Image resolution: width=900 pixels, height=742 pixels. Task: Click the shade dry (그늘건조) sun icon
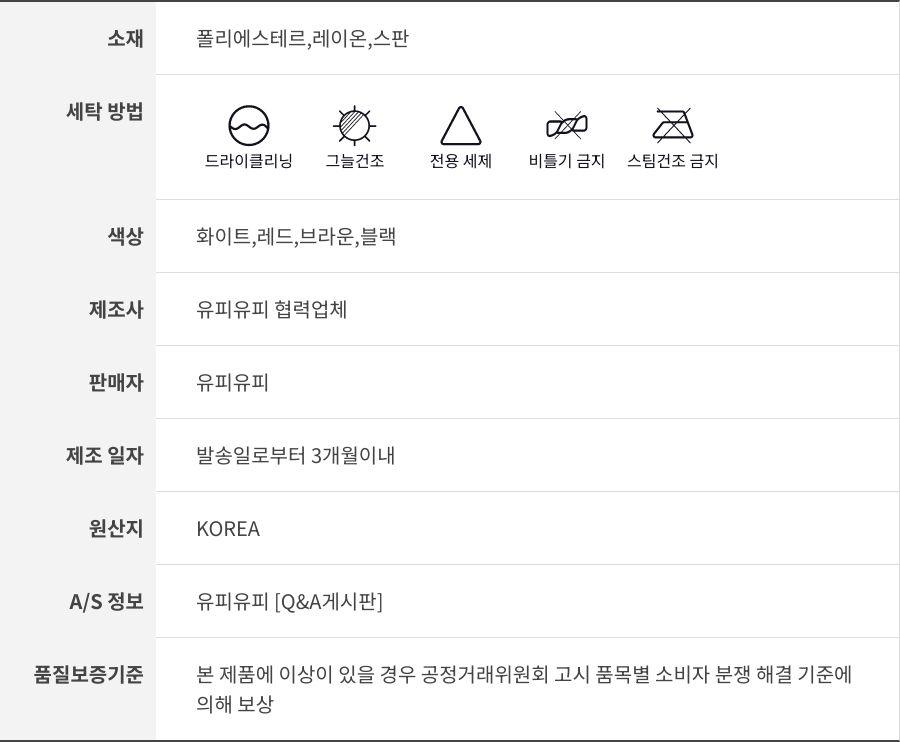click(x=354, y=126)
